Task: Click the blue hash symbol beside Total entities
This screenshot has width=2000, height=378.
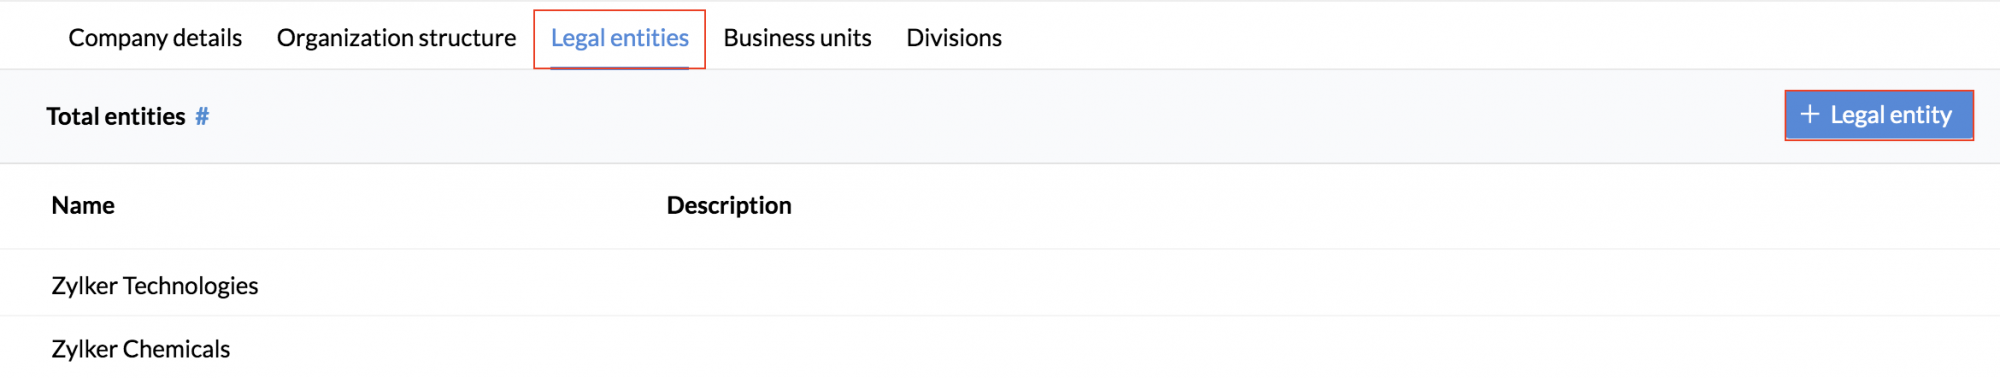Action: pyautogui.click(x=202, y=117)
